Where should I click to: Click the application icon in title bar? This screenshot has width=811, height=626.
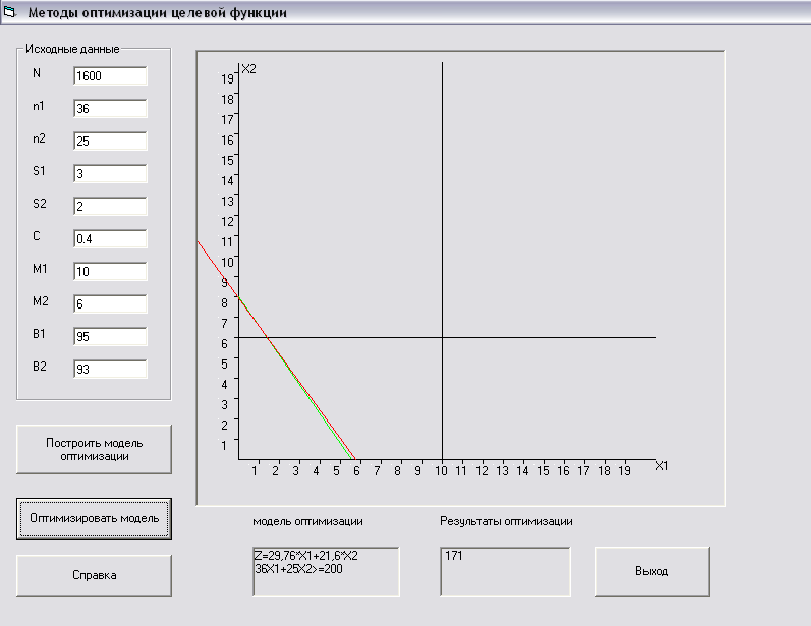tap(9, 11)
